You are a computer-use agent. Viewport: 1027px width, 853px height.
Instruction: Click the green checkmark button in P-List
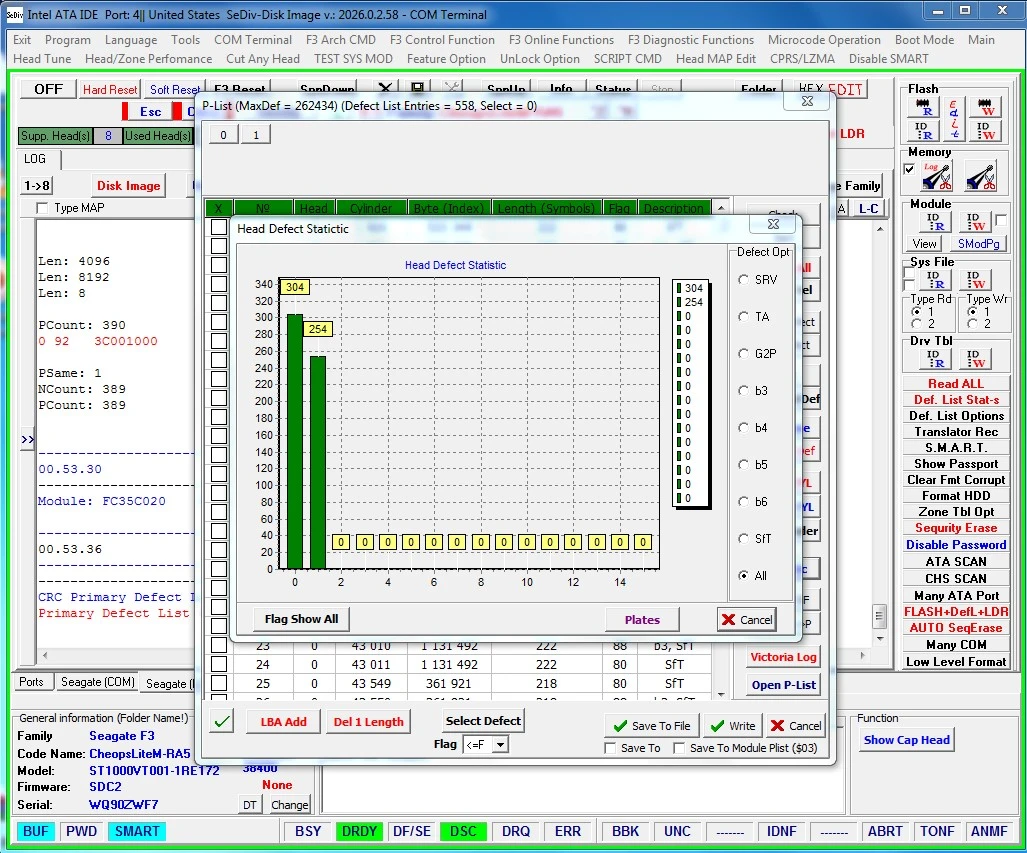tap(222, 722)
